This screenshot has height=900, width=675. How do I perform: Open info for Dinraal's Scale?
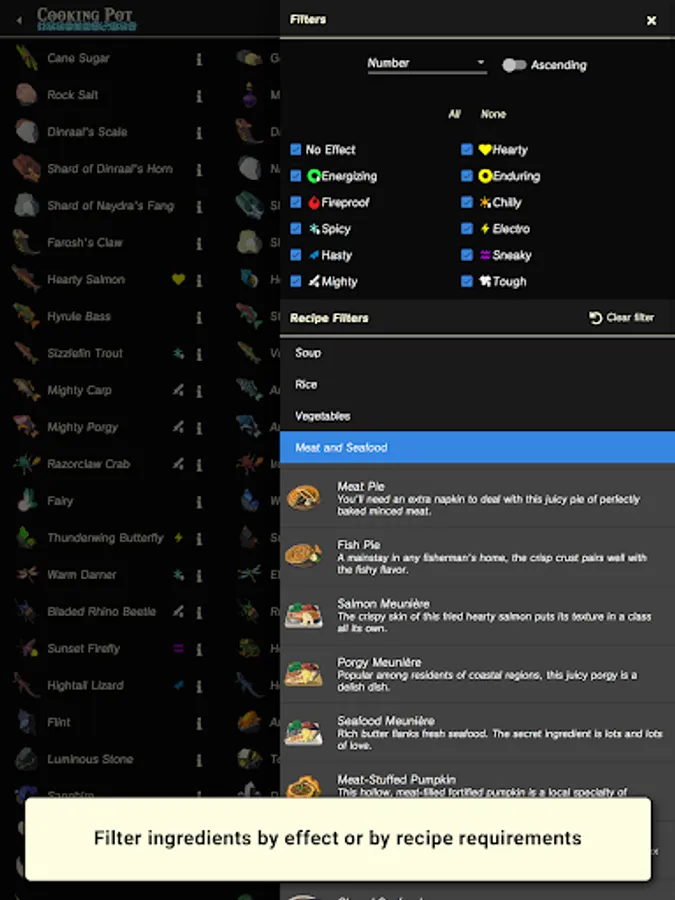(x=199, y=133)
